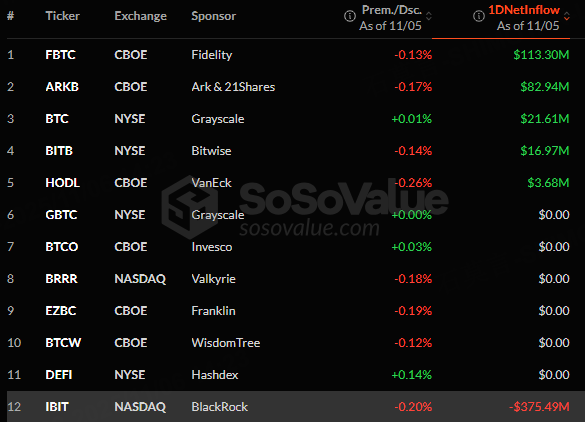
Task: Click IBIT's -$375.49M net inflow value
Action: [539, 407]
